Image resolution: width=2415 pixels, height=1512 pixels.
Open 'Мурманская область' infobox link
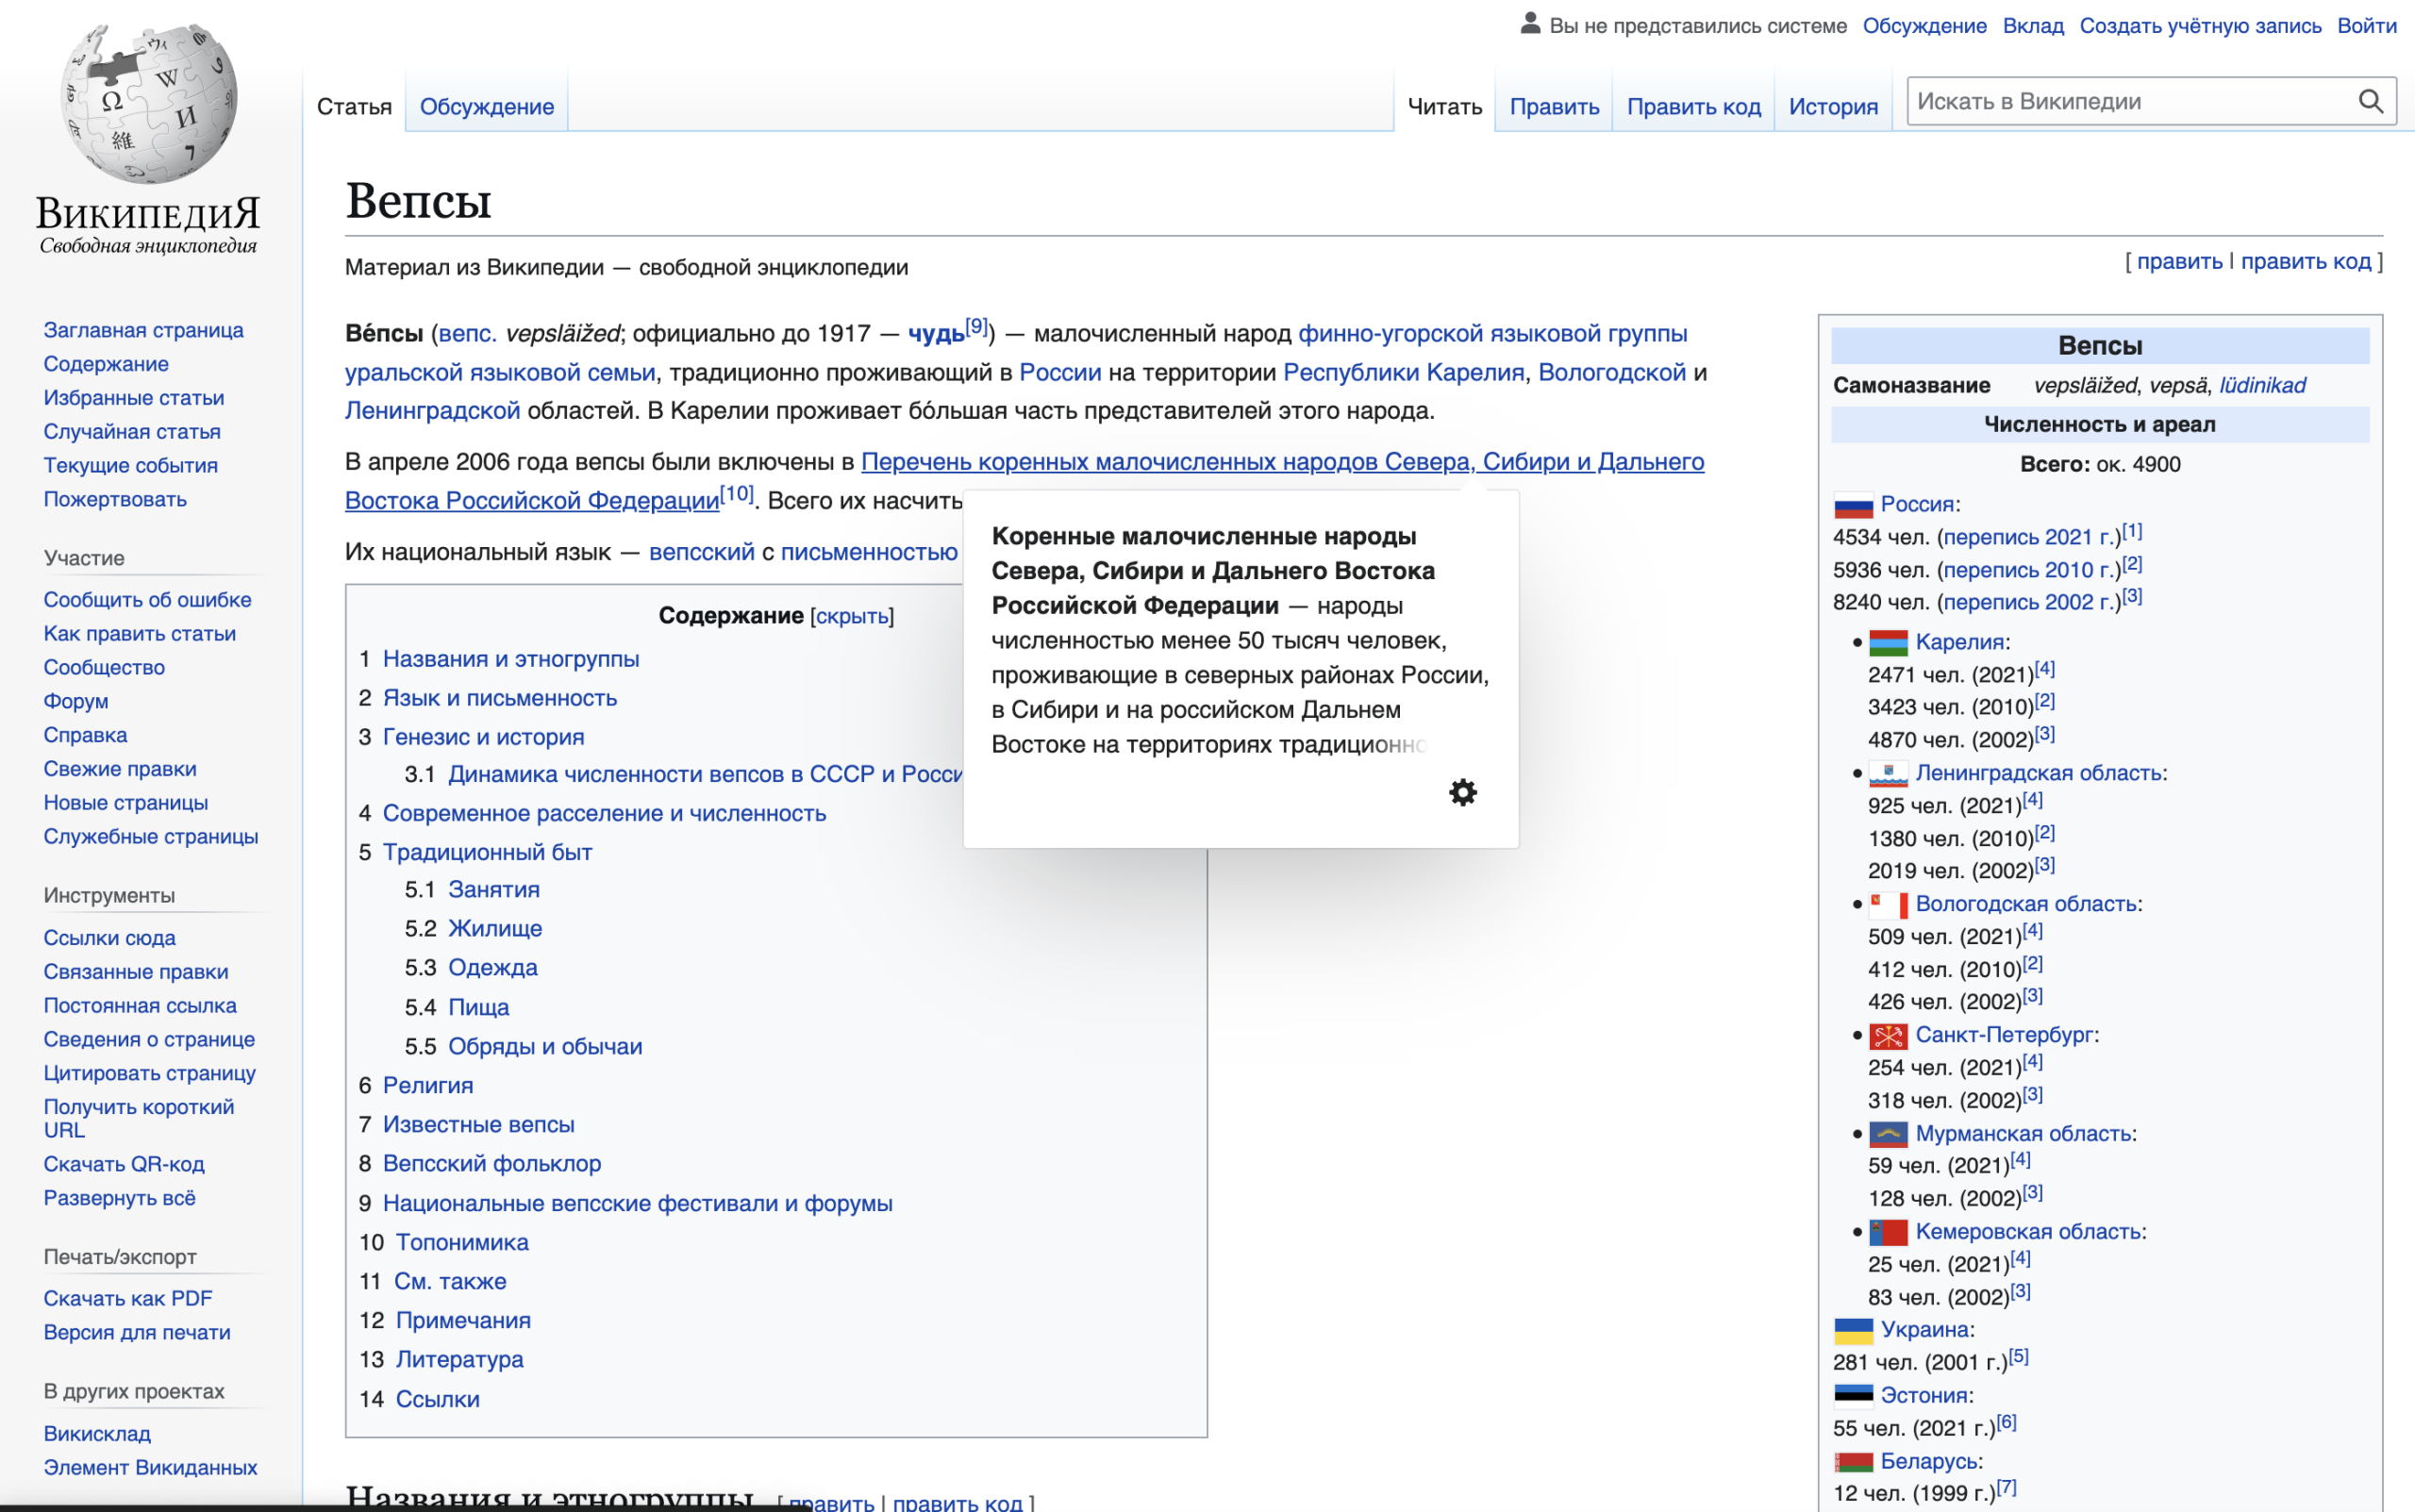tap(2023, 1134)
